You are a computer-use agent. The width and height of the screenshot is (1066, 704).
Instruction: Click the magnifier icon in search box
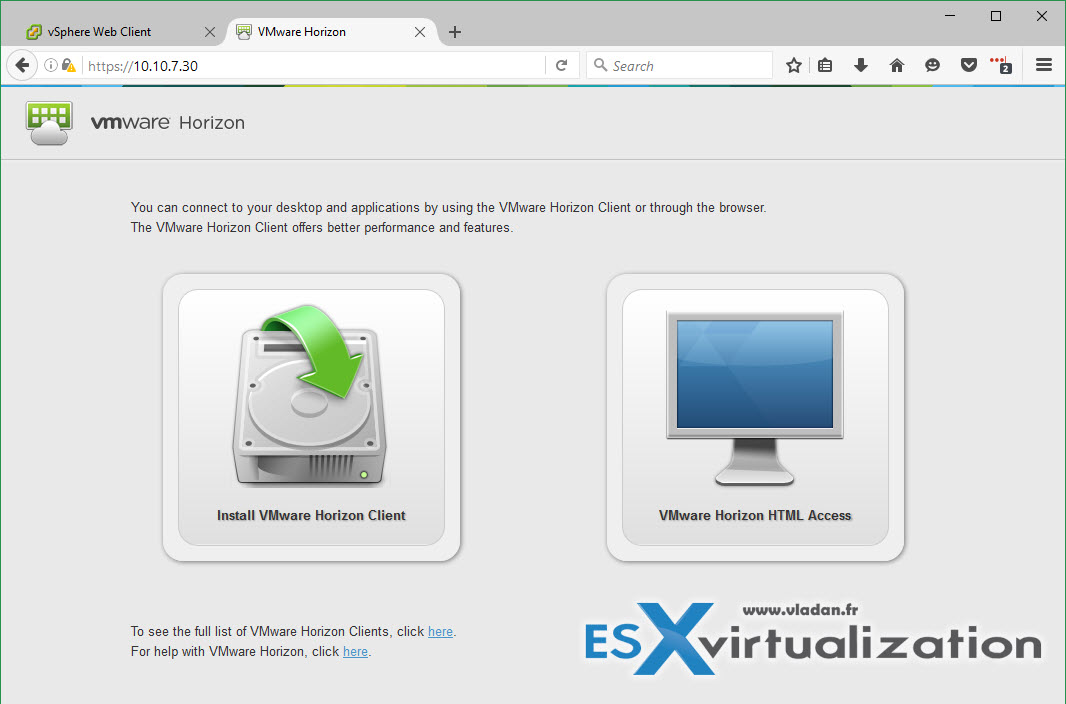[600, 65]
